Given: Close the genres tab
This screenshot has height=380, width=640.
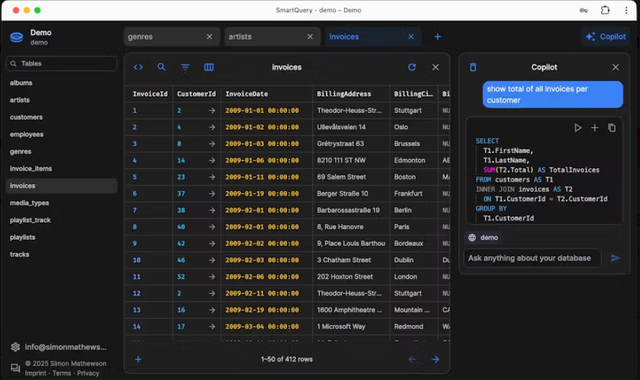Looking at the screenshot, I should (x=209, y=37).
